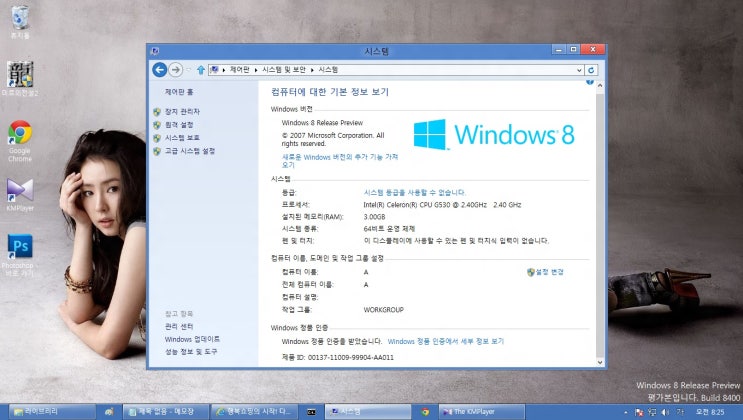Open the taskbar clock showing 8:25
The image size is (743, 420).
point(710,412)
